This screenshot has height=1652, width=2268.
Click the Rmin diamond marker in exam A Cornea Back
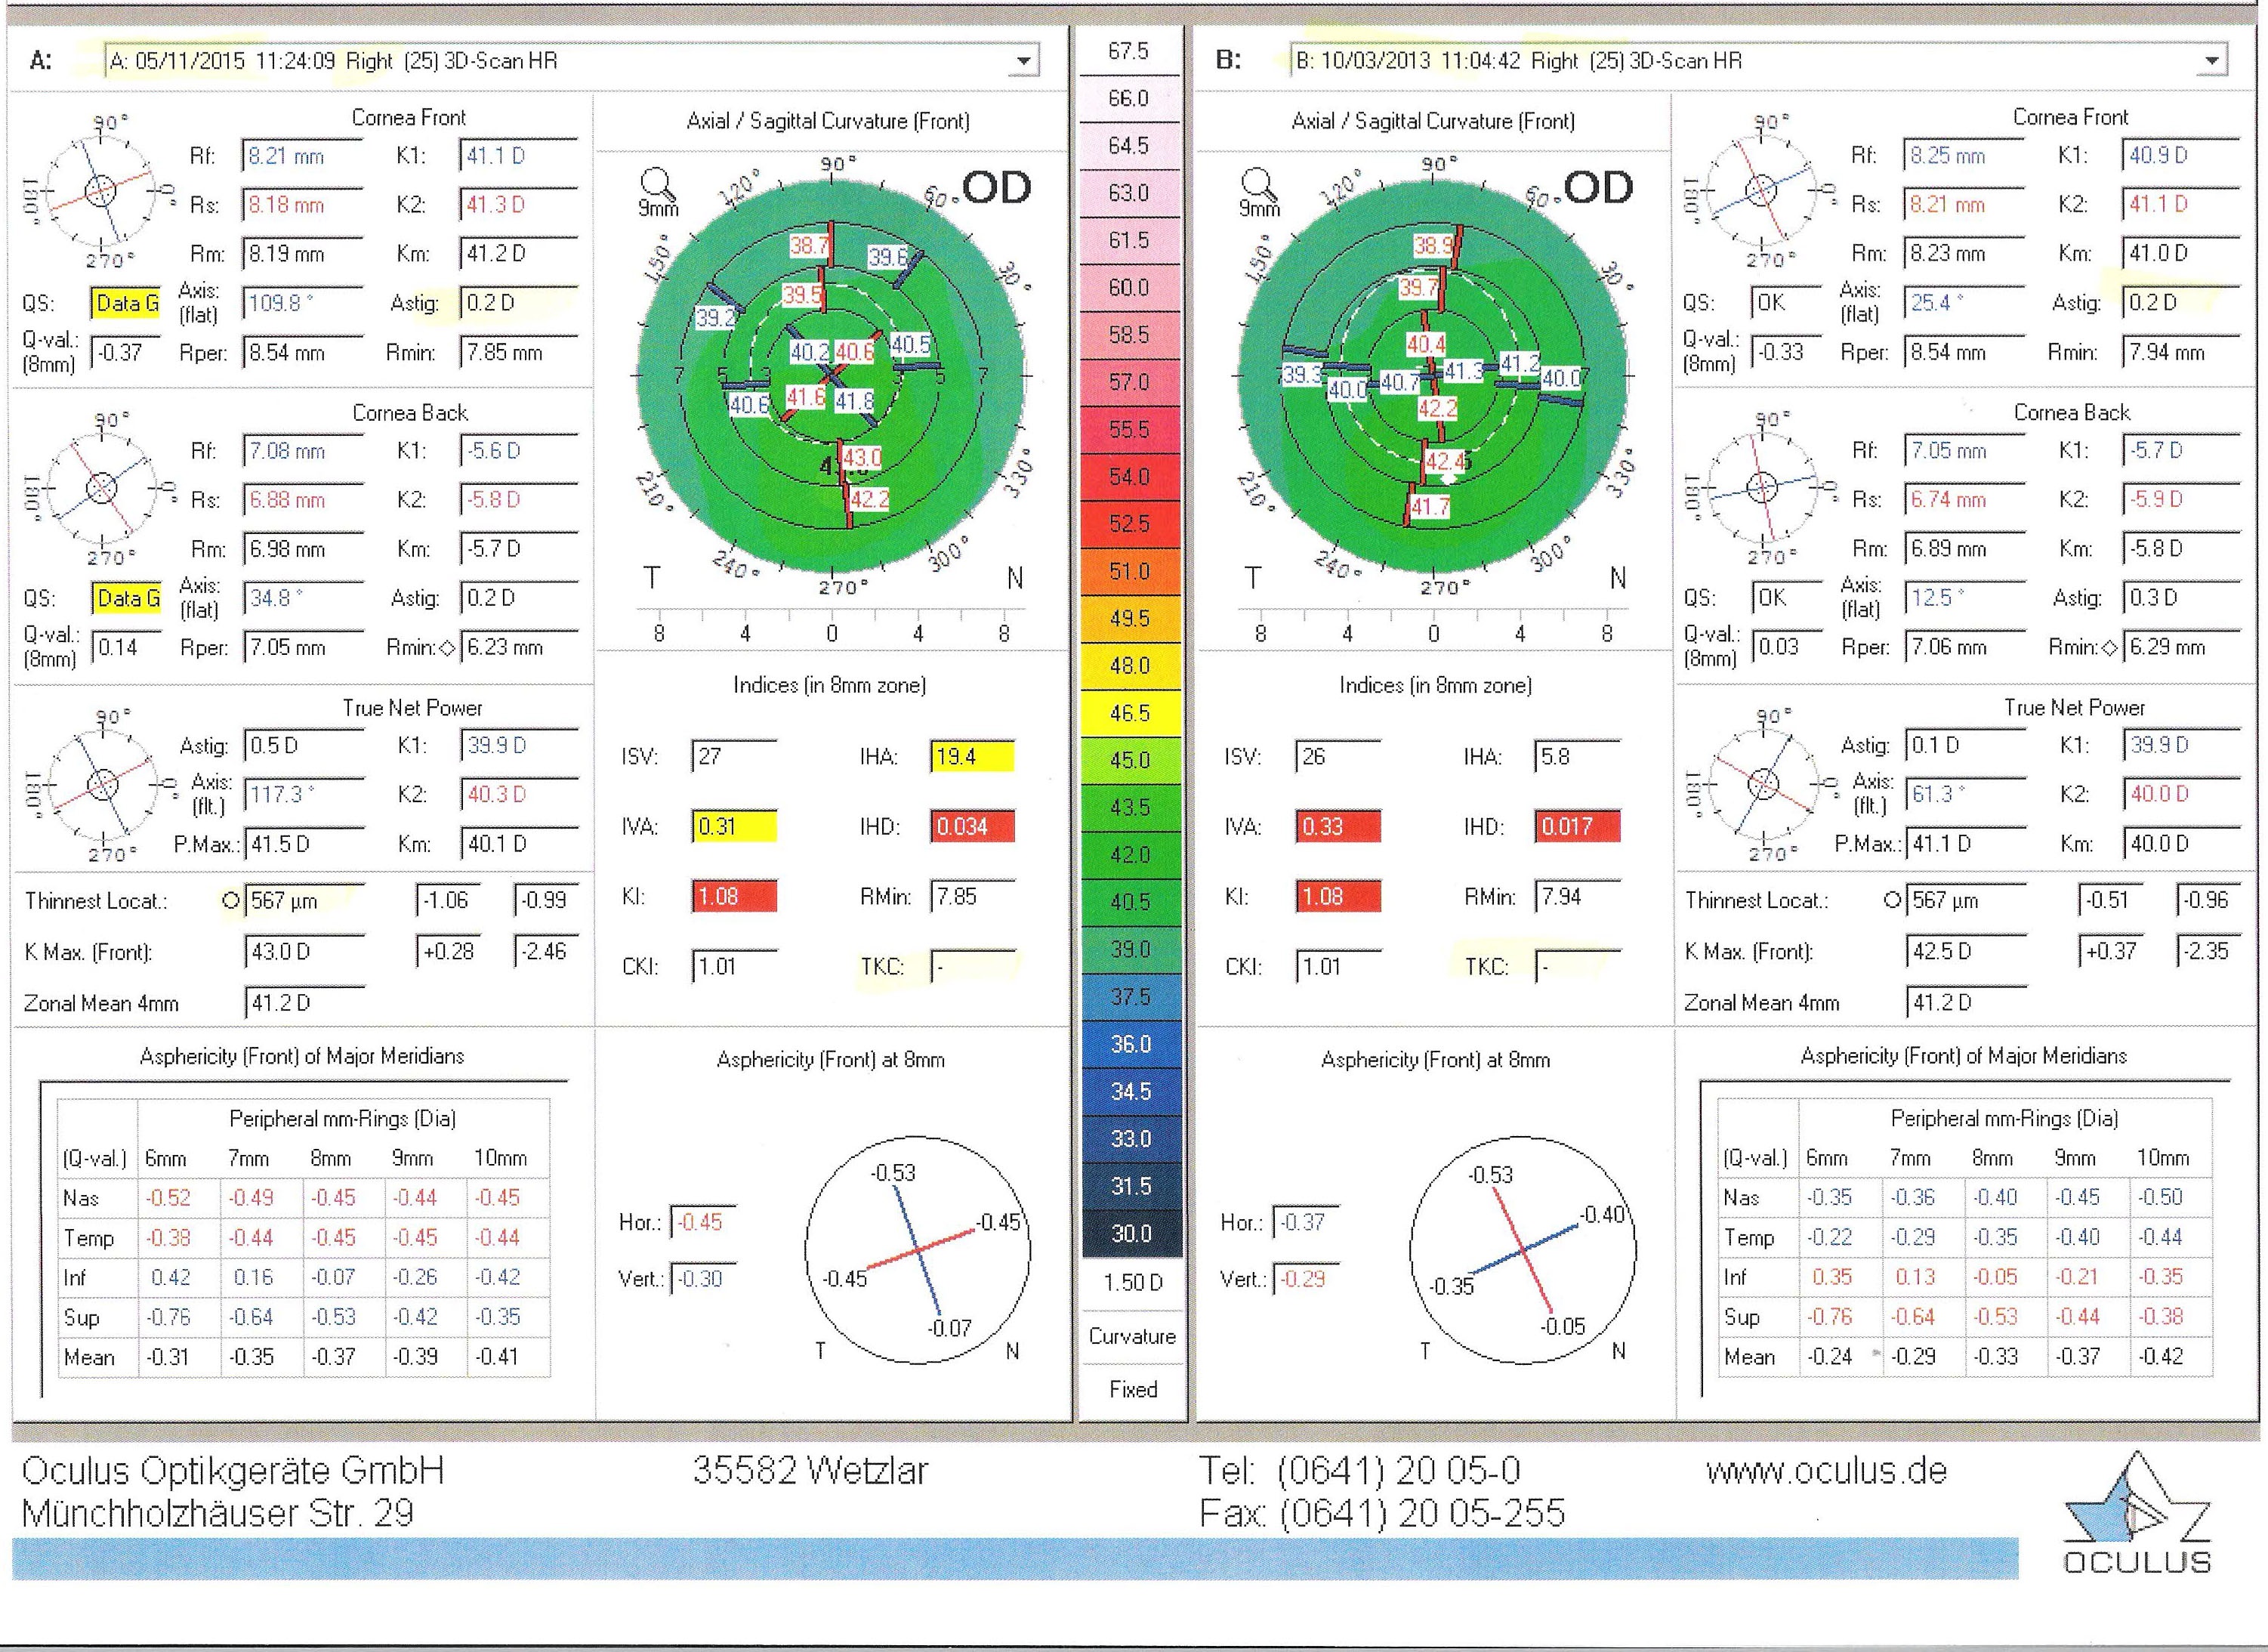(x=447, y=648)
